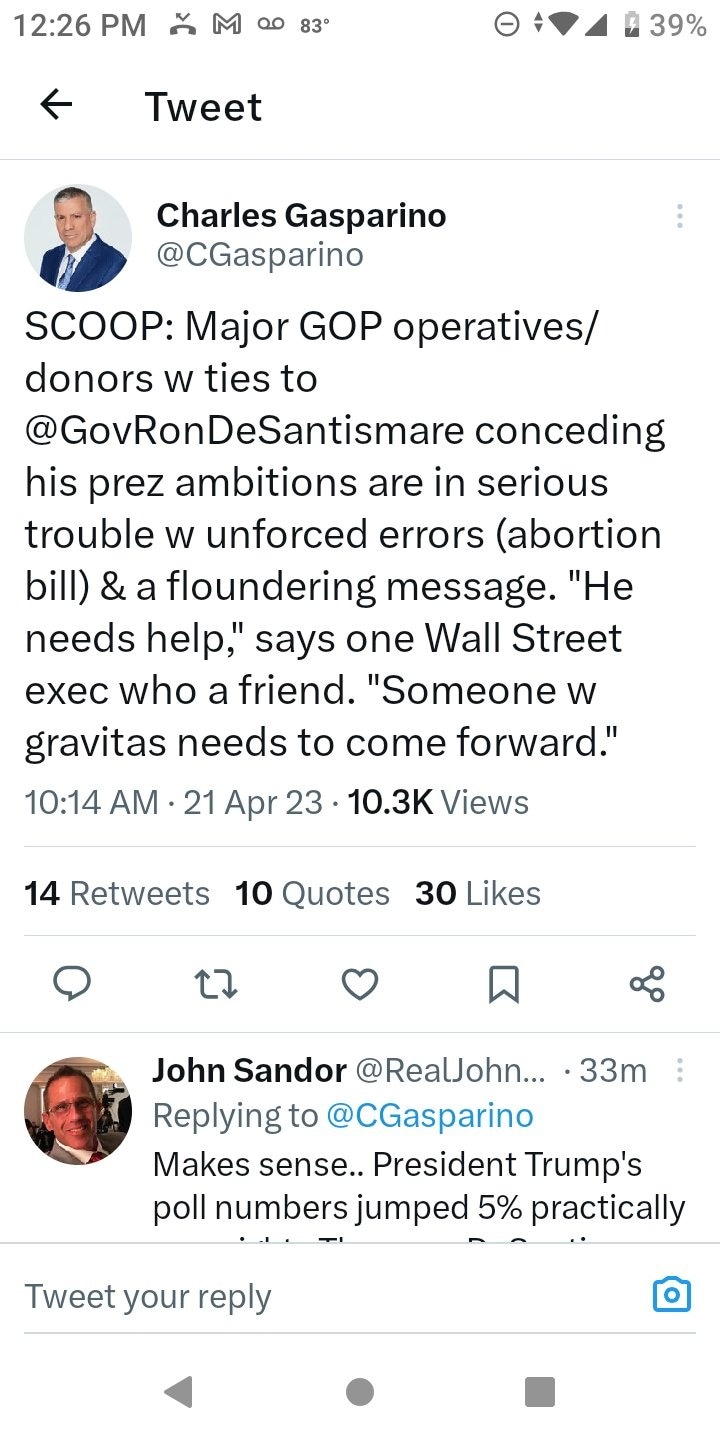Tap the share icon
This screenshot has height=1440, width=720.
(x=647, y=984)
